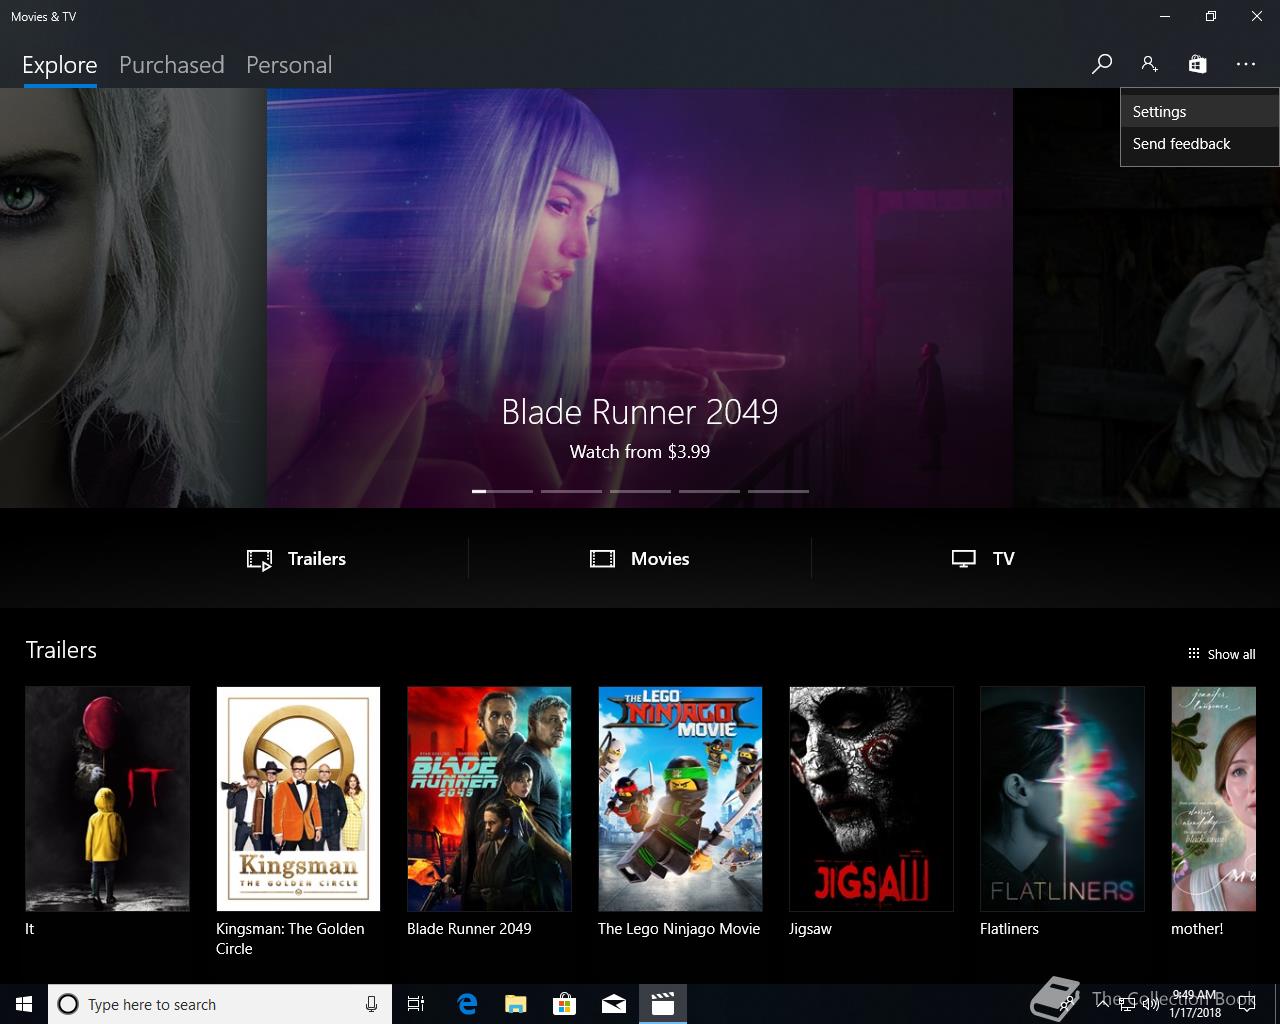Launch Microsoft Edge from taskbar
The height and width of the screenshot is (1024, 1280).
tap(467, 1004)
